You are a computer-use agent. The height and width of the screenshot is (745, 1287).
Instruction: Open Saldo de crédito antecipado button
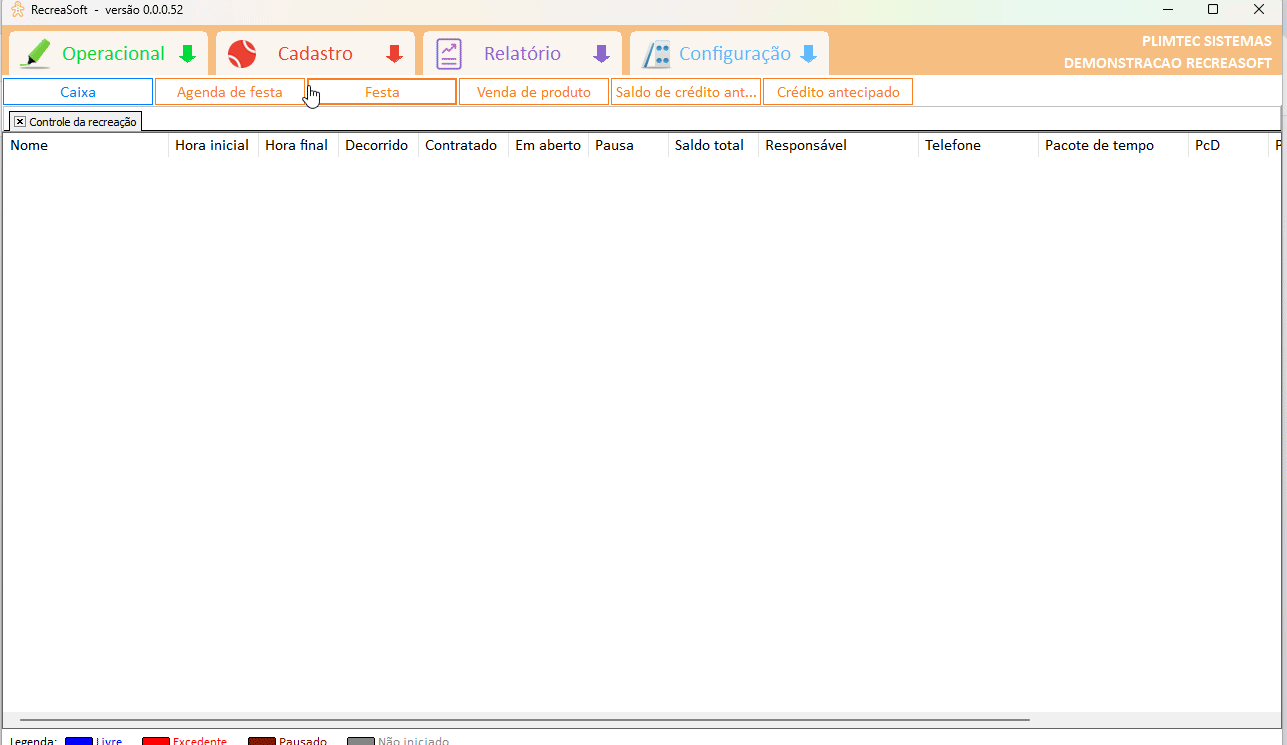tap(686, 92)
